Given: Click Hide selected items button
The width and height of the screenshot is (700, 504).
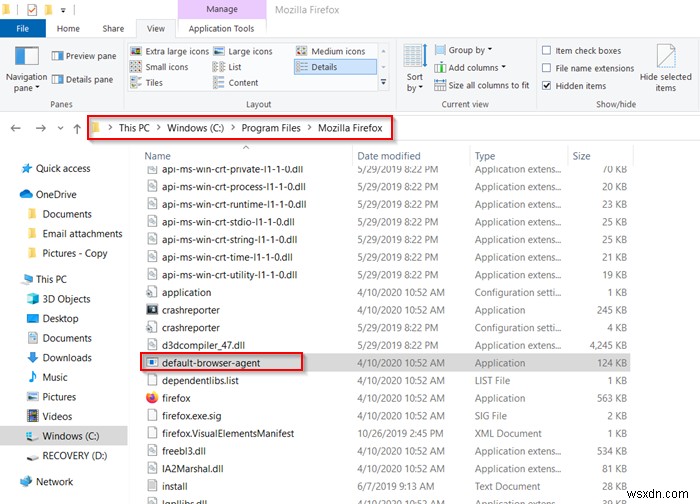Looking at the screenshot, I should click(x=666, y=69).
